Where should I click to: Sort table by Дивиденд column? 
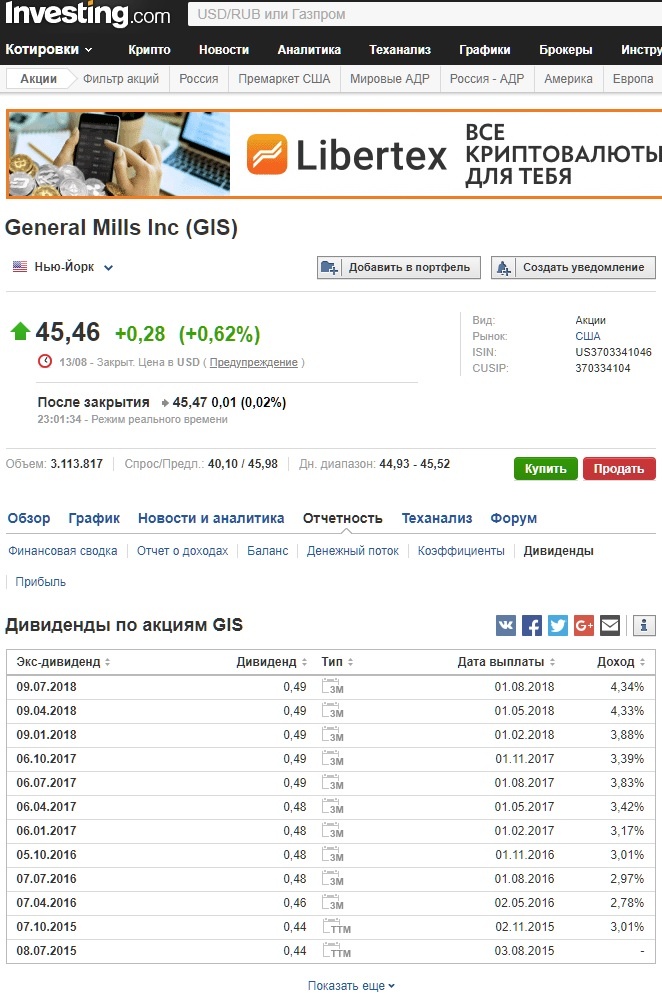pyautogui.click(x=272, y=662)
